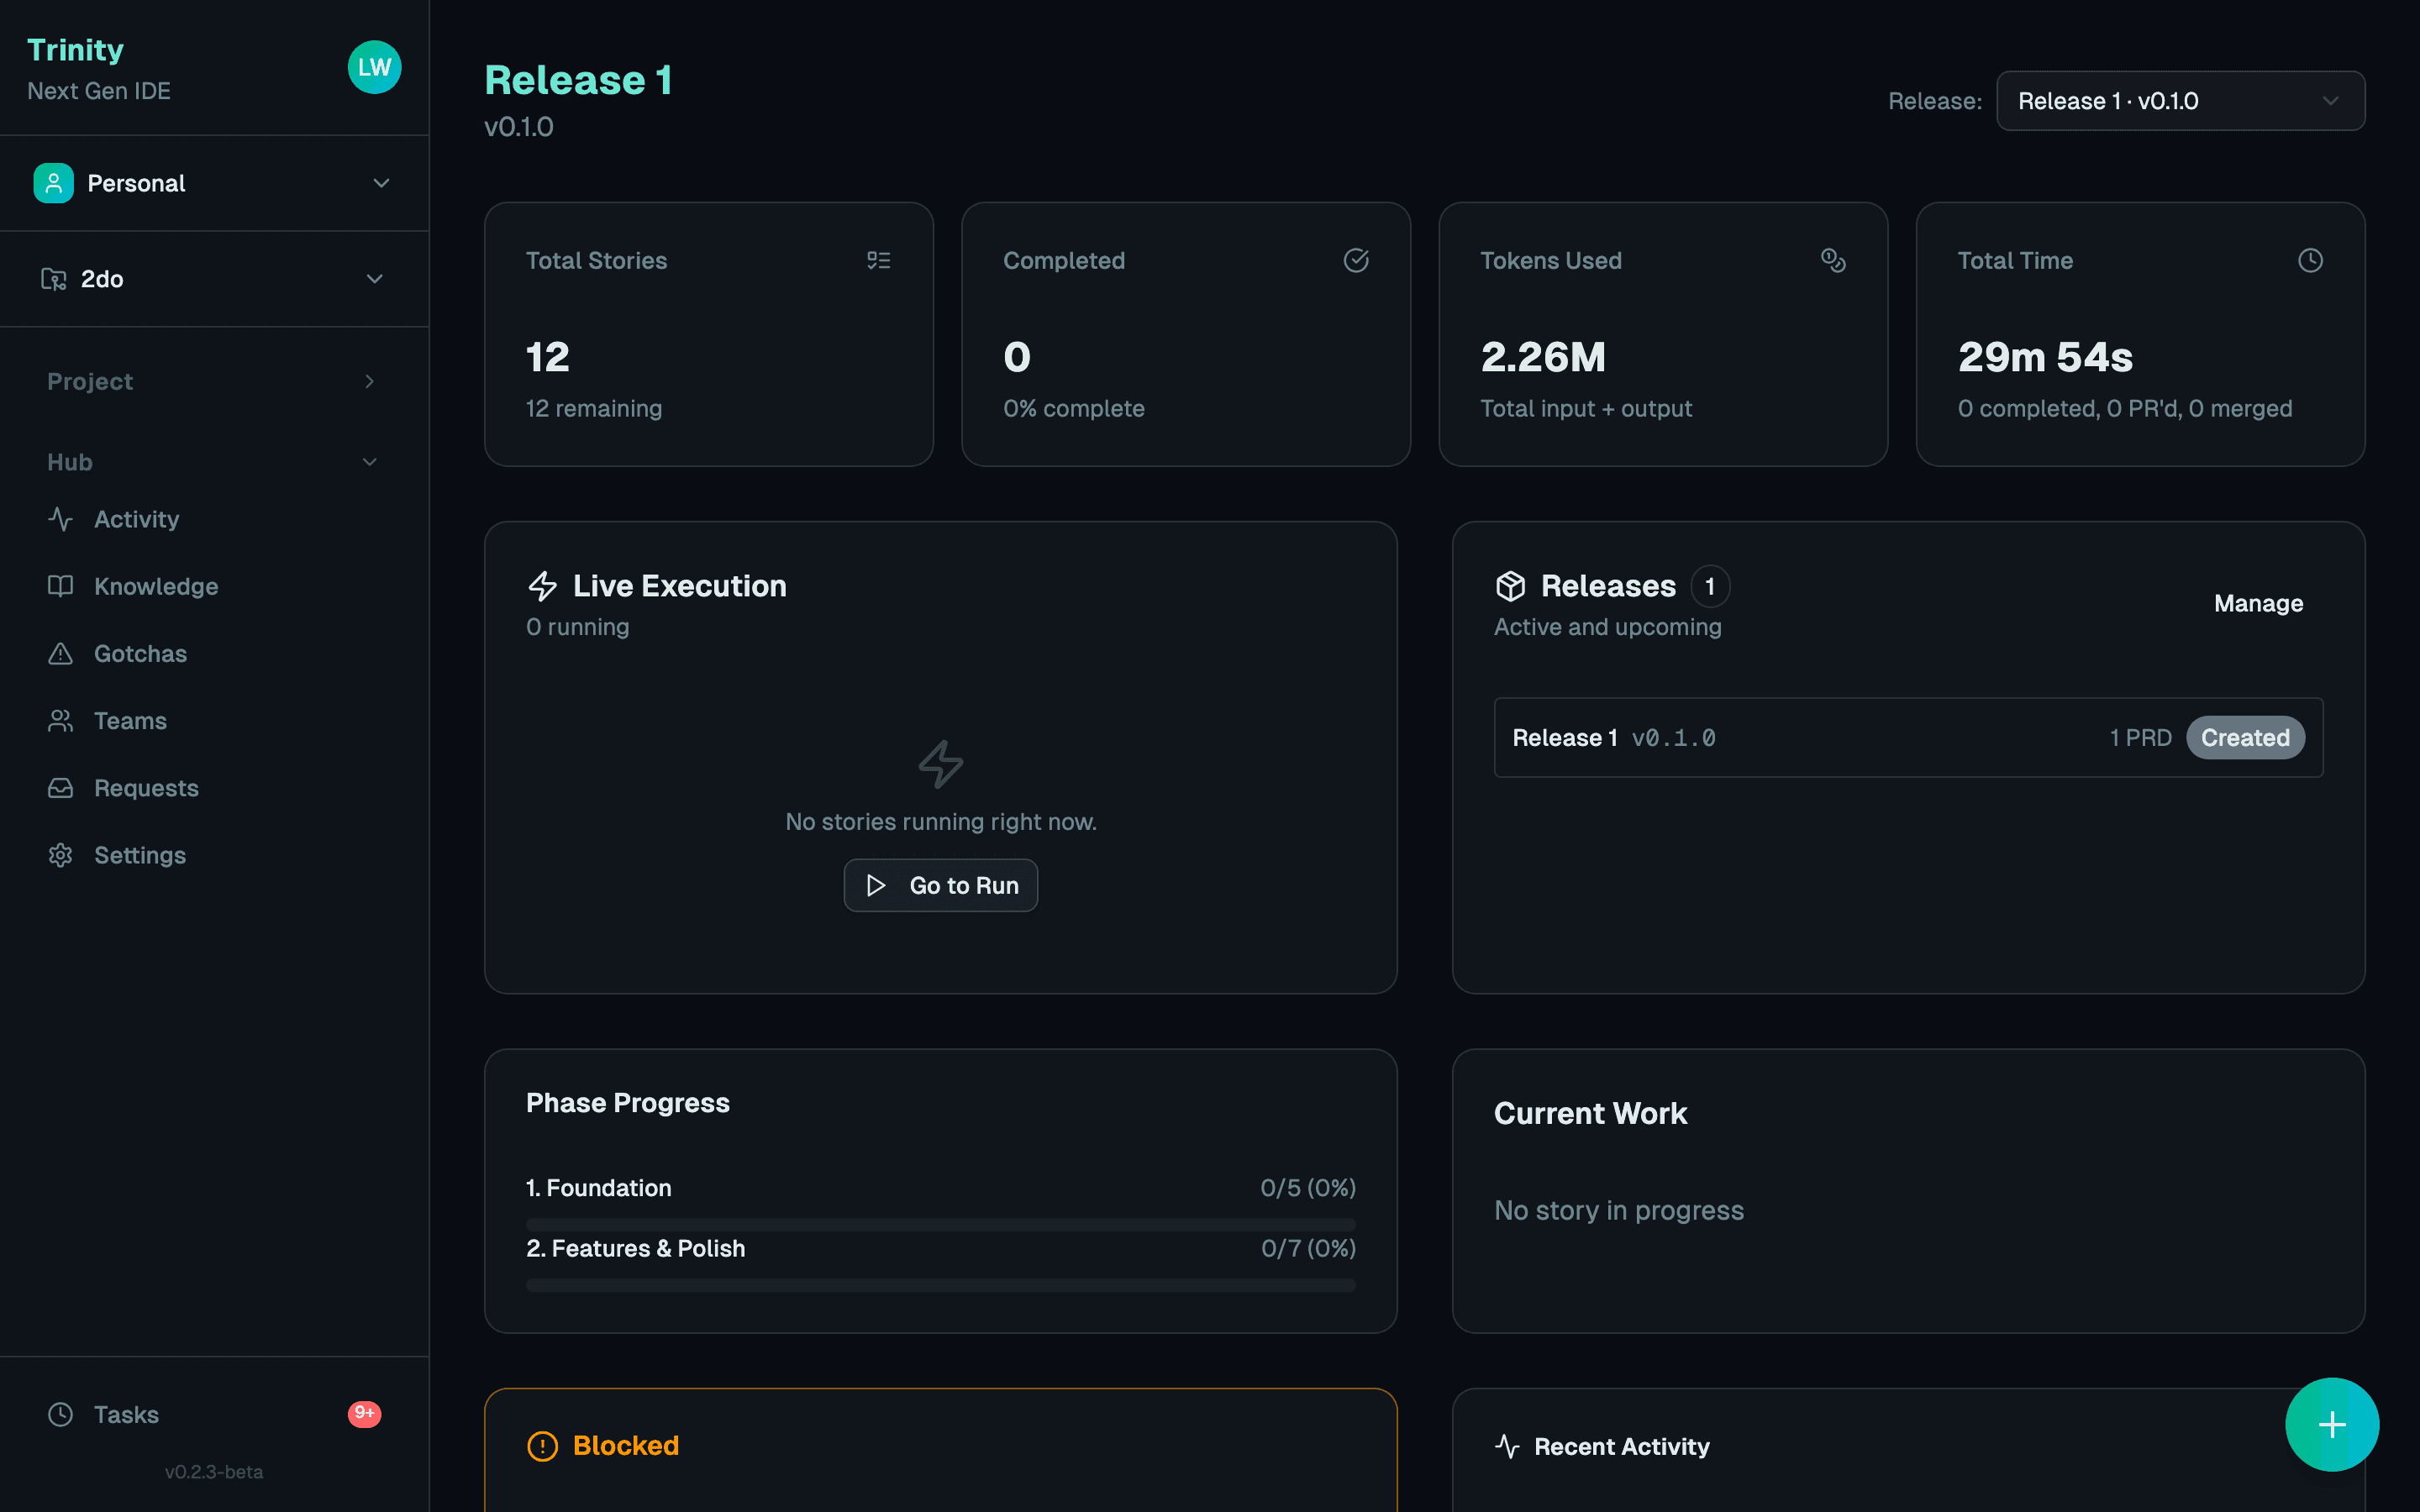Collapse the Hub section
The image size is (2420, 1512).
214,462
